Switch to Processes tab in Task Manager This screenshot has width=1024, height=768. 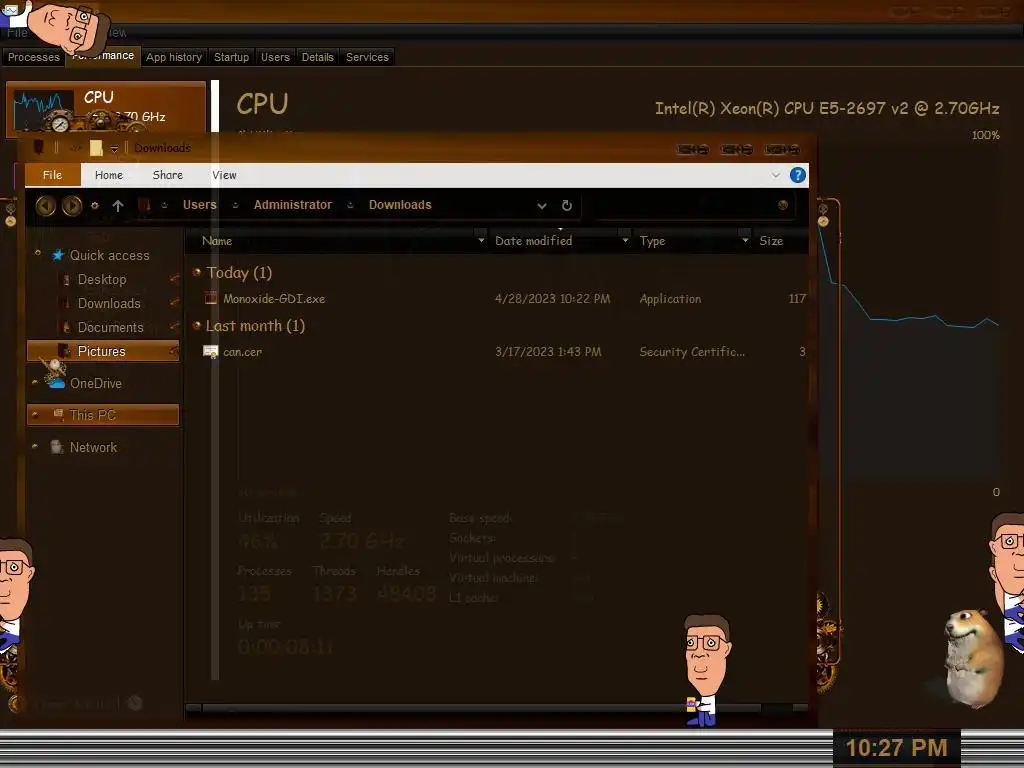click(33, 57)
